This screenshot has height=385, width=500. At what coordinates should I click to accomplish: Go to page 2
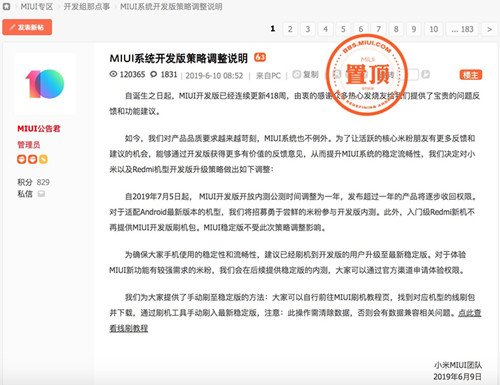(290, 29)
